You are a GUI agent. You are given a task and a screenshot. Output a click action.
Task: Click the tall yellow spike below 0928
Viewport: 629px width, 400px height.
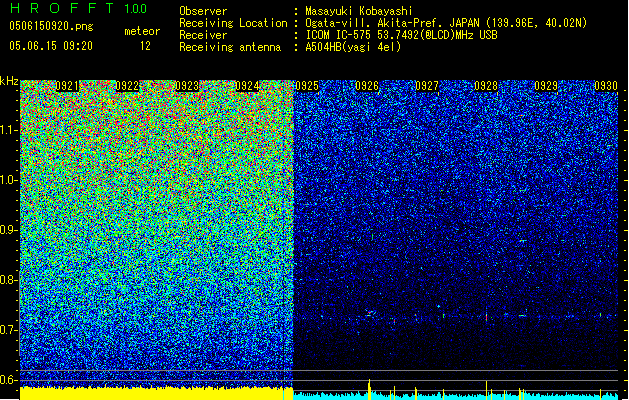[x=487, y=390]
